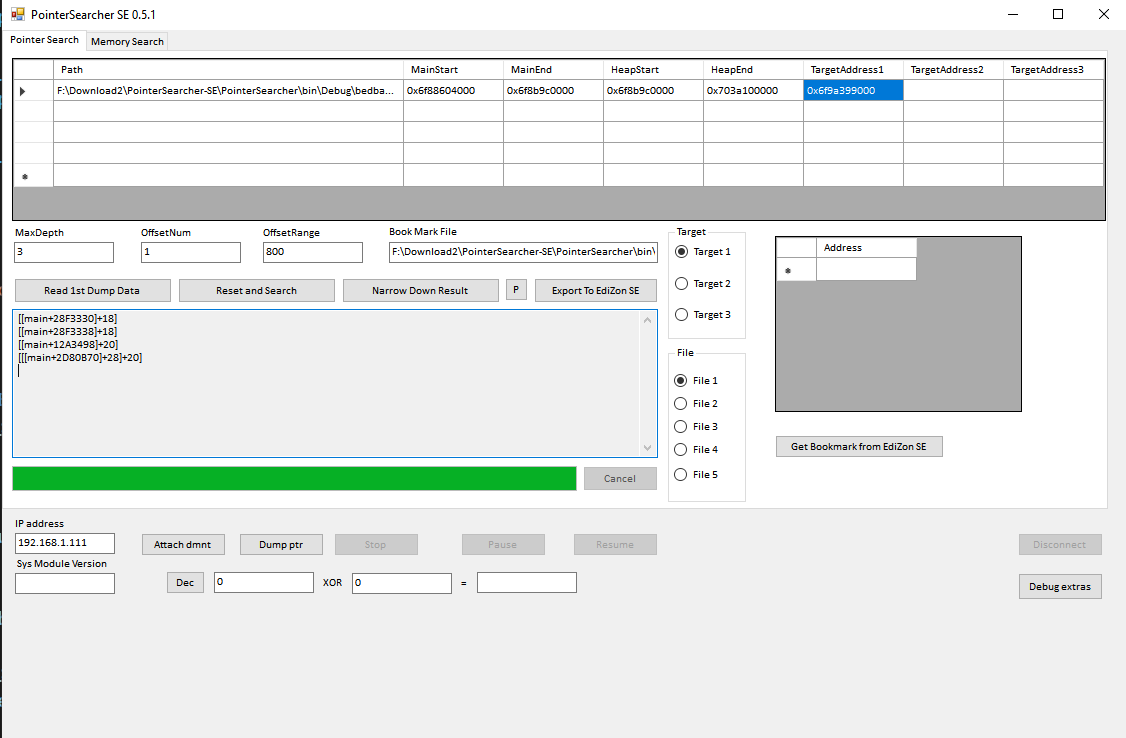Screen dimensions: 1126x738
Task: Open Debug extras
Action: [x=1060, y=587]
